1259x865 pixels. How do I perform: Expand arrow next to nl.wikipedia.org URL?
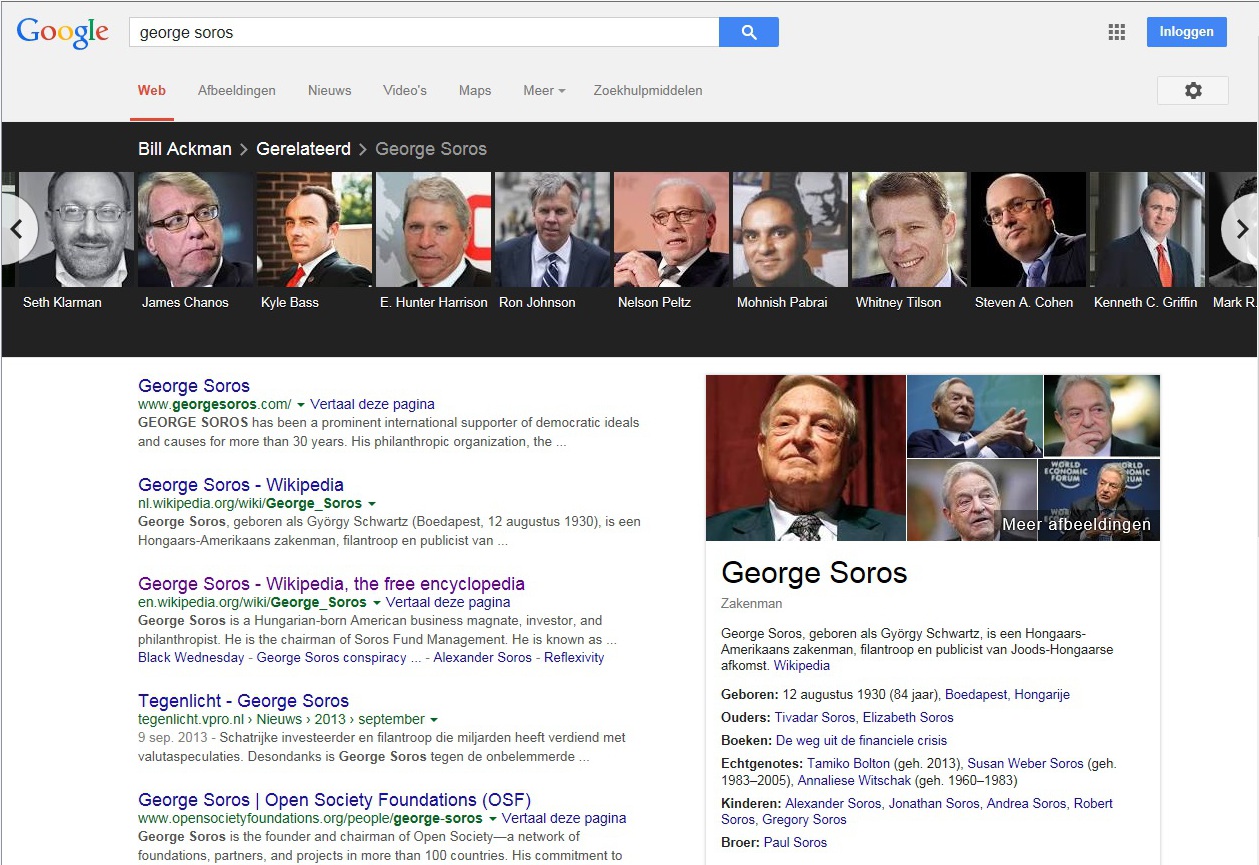[372, 504]
